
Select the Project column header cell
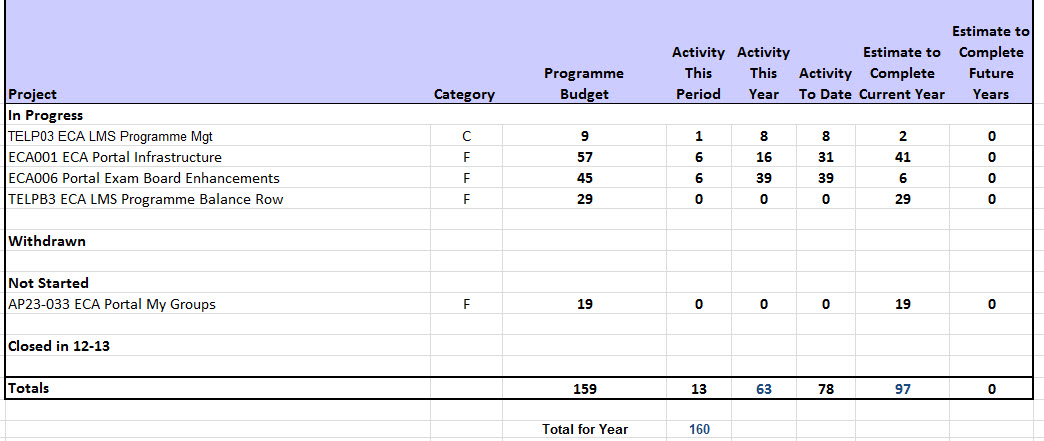coord(32,94)
